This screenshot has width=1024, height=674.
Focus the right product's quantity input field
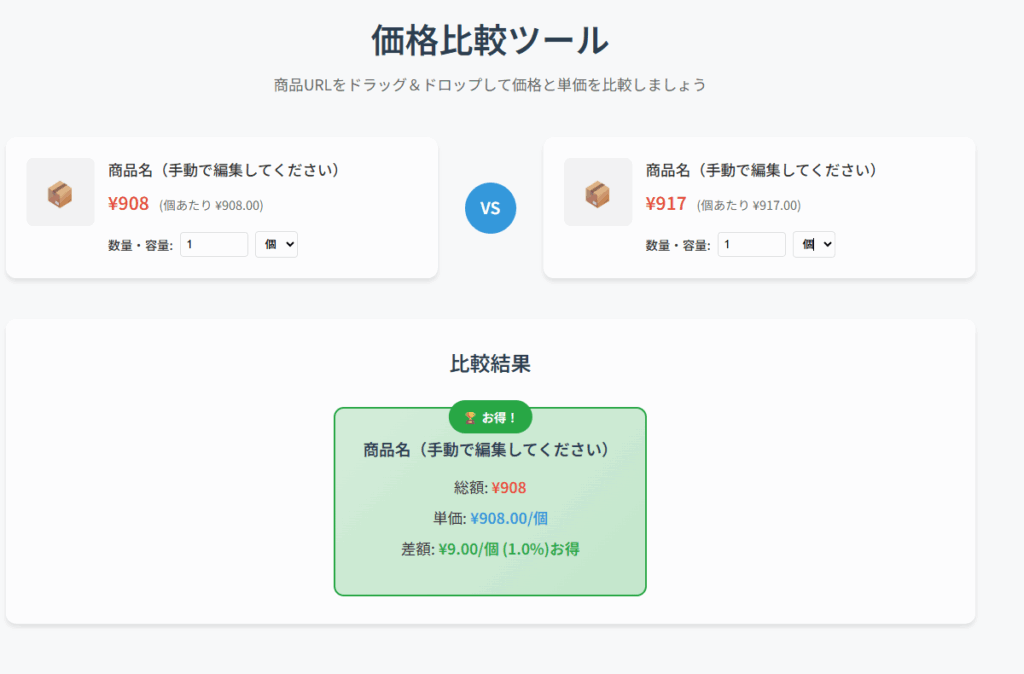(751, 245)
